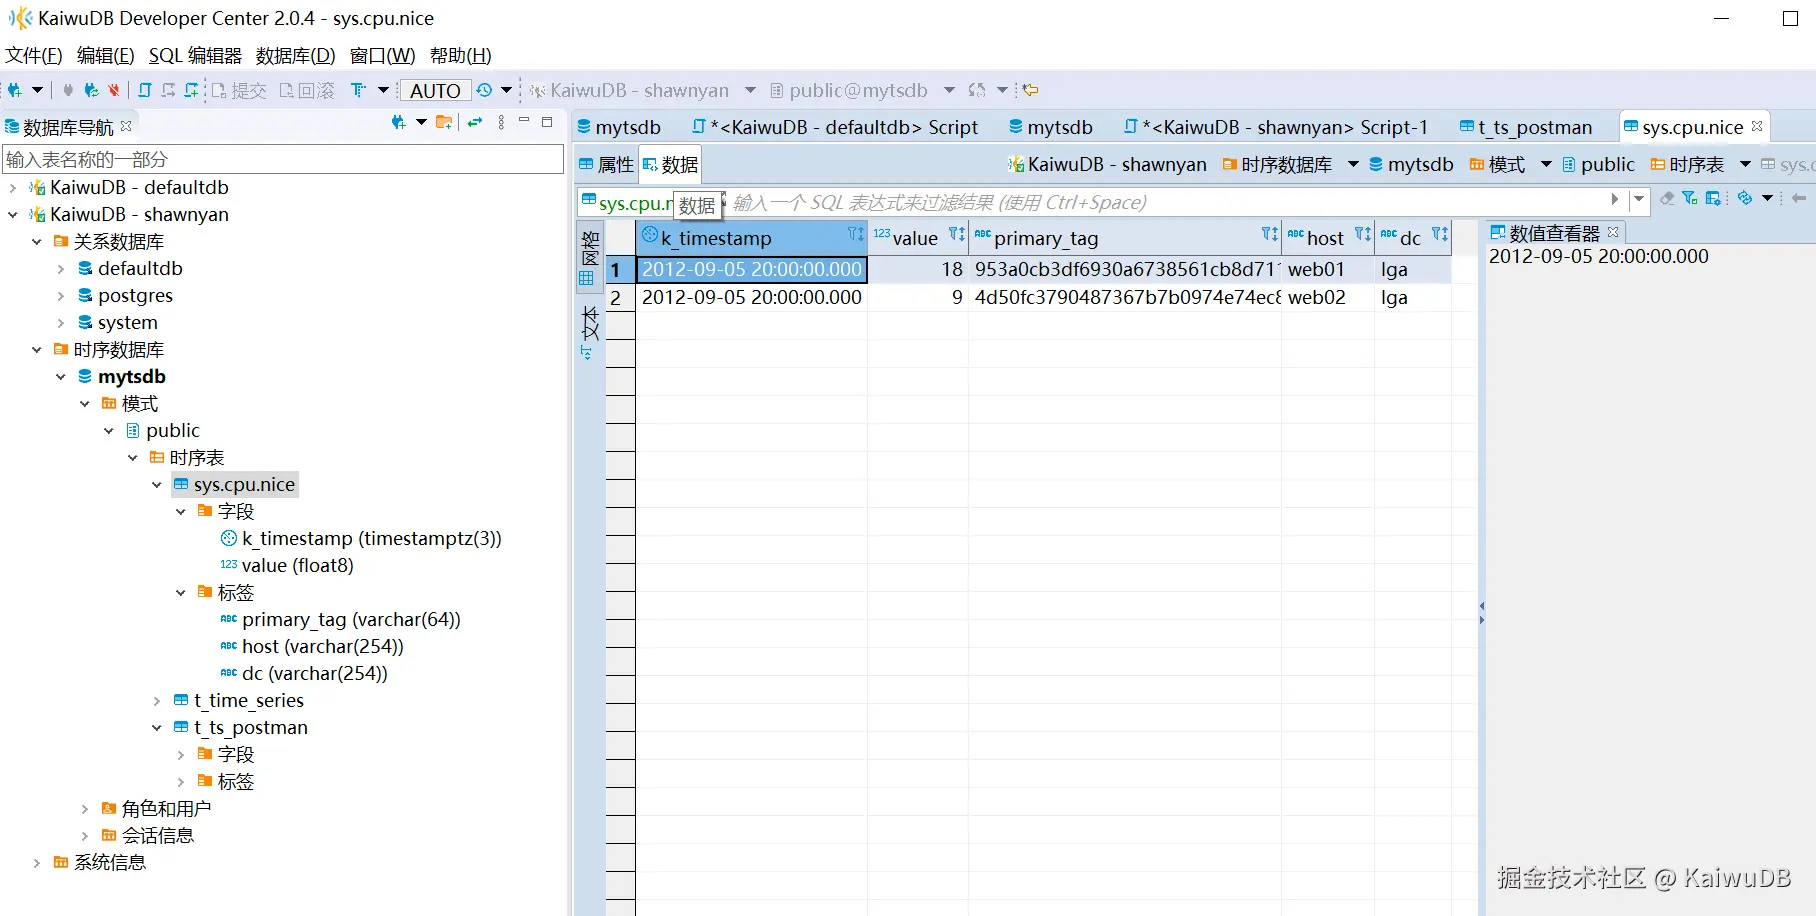Viewport: 1816px width, 916px height.
Task: Click the mytsdb breadcrumb link
Action: click(x=1411, y=164)
